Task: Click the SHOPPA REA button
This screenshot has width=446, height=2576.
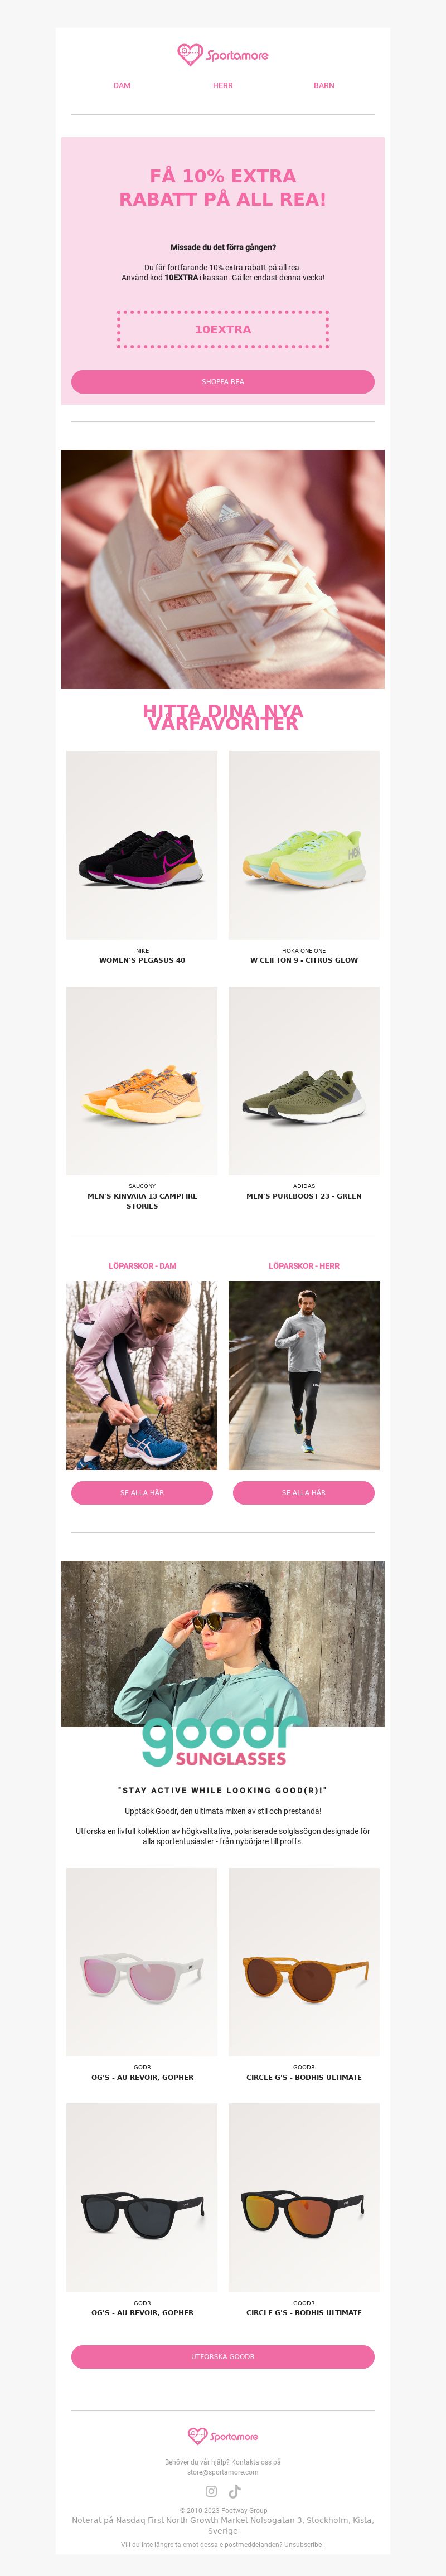Action: click(223, 382)
